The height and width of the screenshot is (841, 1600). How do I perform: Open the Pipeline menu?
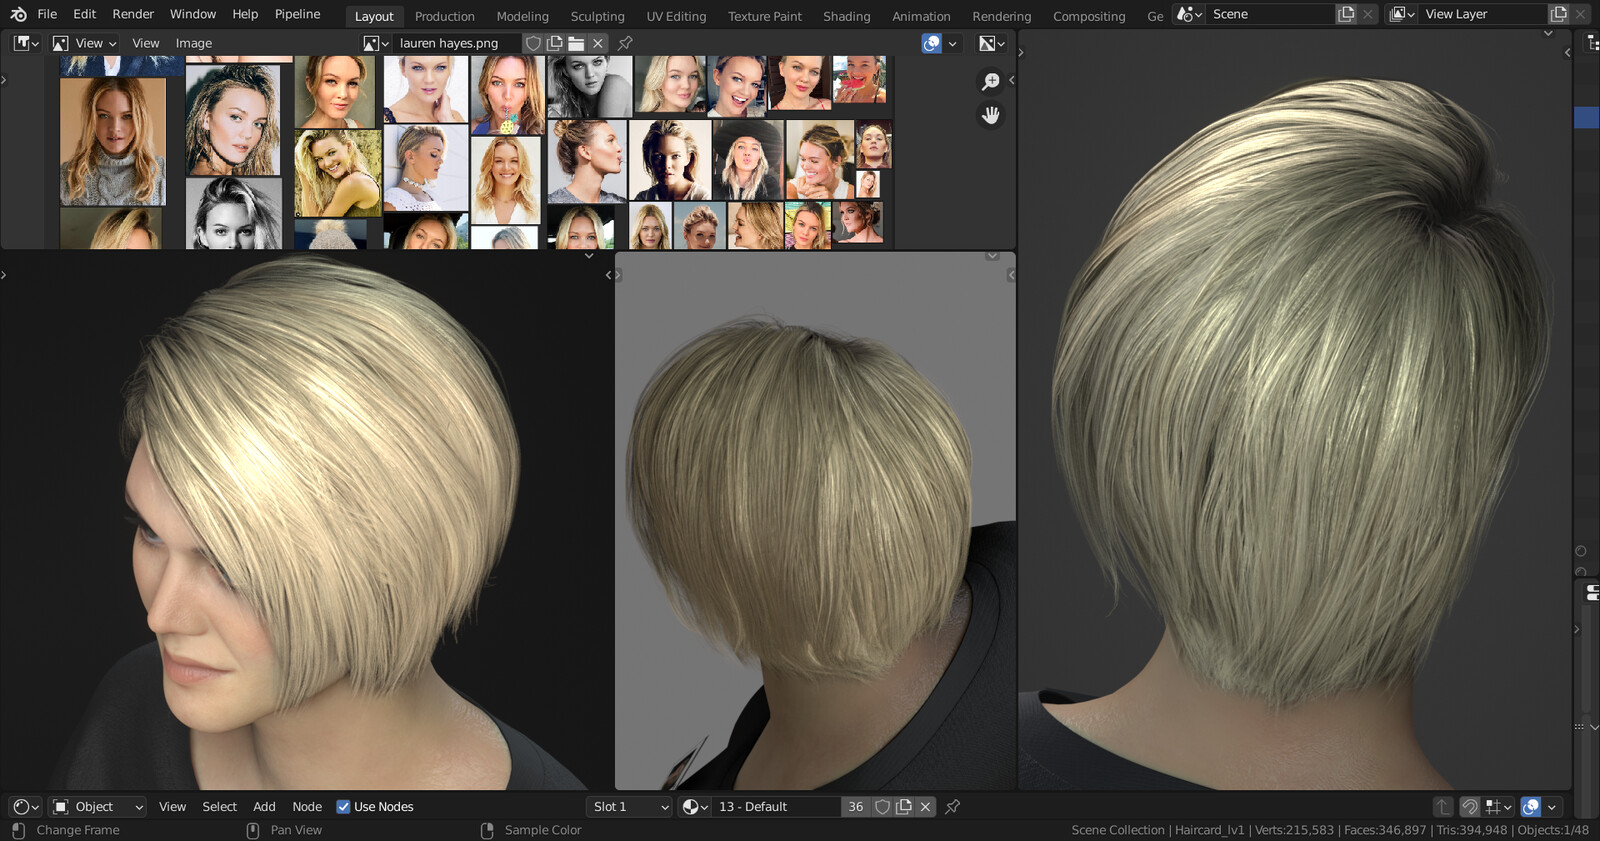pyautogui.click(x=298, y=14)
